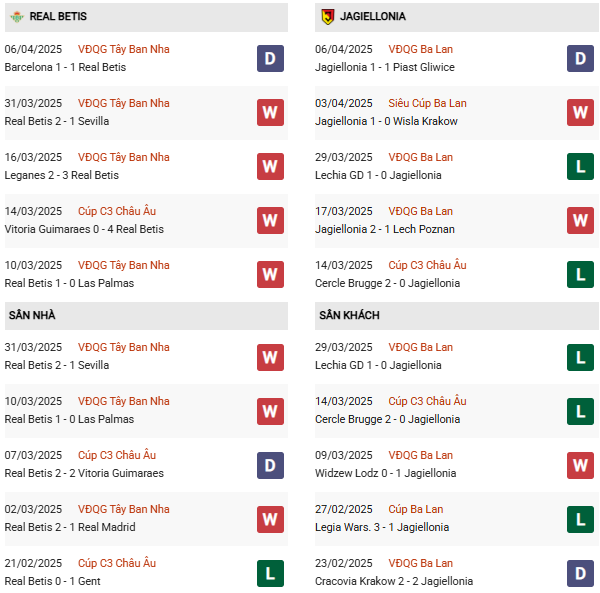Select the SÂN NHÀ section header

[x=32, y=315]
